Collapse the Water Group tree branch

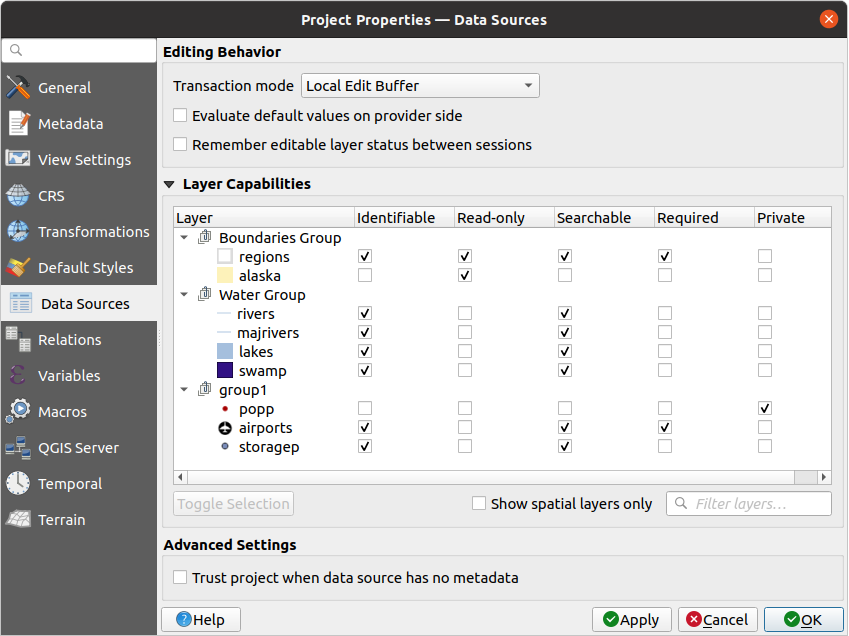tap(184, 294)
